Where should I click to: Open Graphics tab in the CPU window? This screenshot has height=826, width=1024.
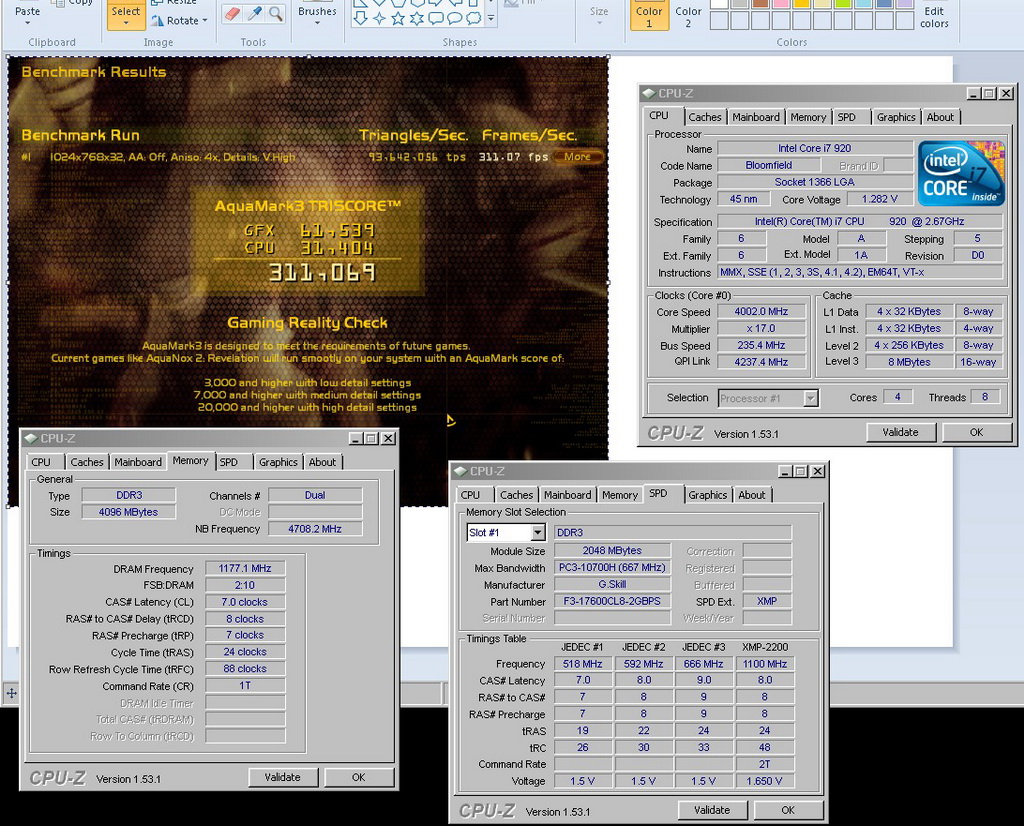click(x=896, y=117)
